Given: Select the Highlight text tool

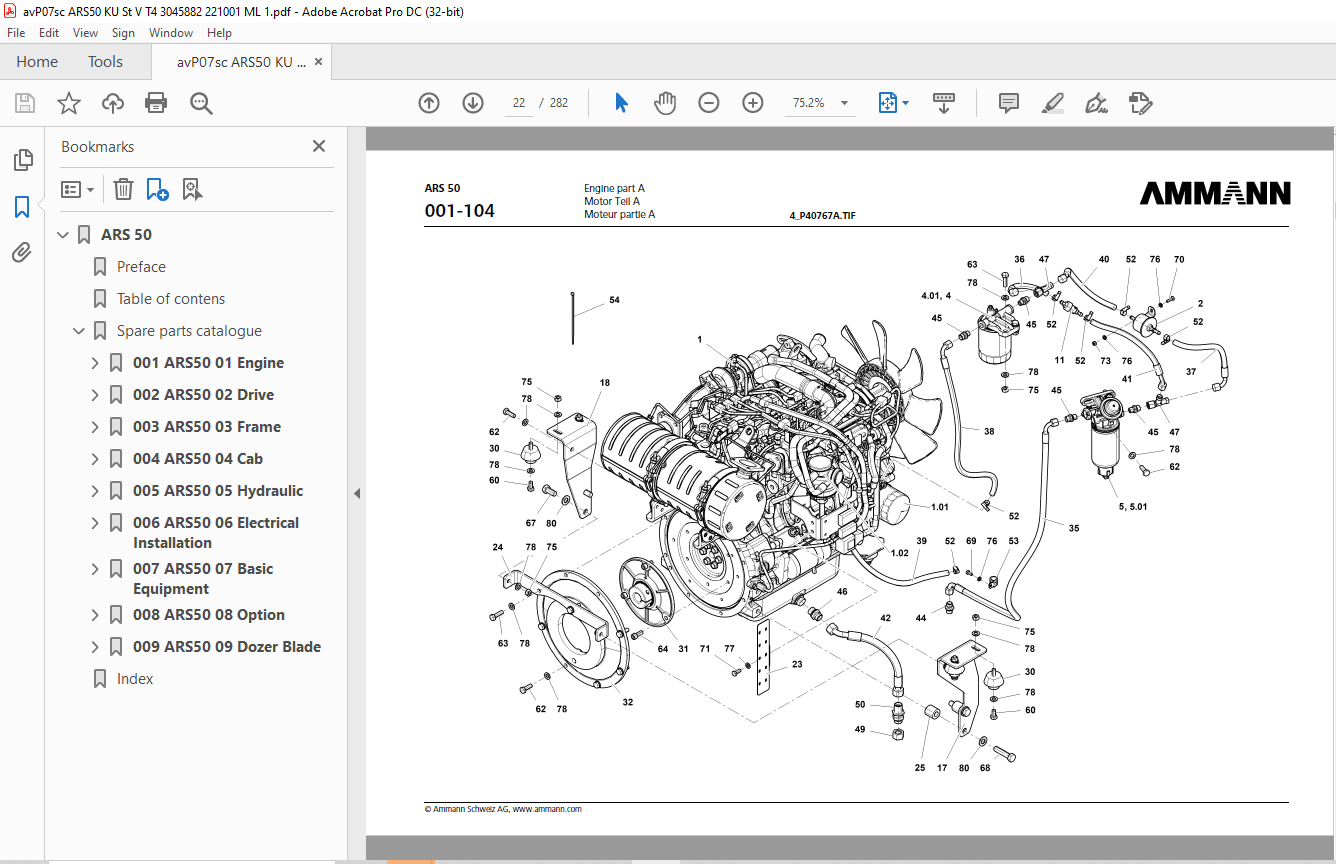Looking at the screenshot, I should tap(1052, 103).
